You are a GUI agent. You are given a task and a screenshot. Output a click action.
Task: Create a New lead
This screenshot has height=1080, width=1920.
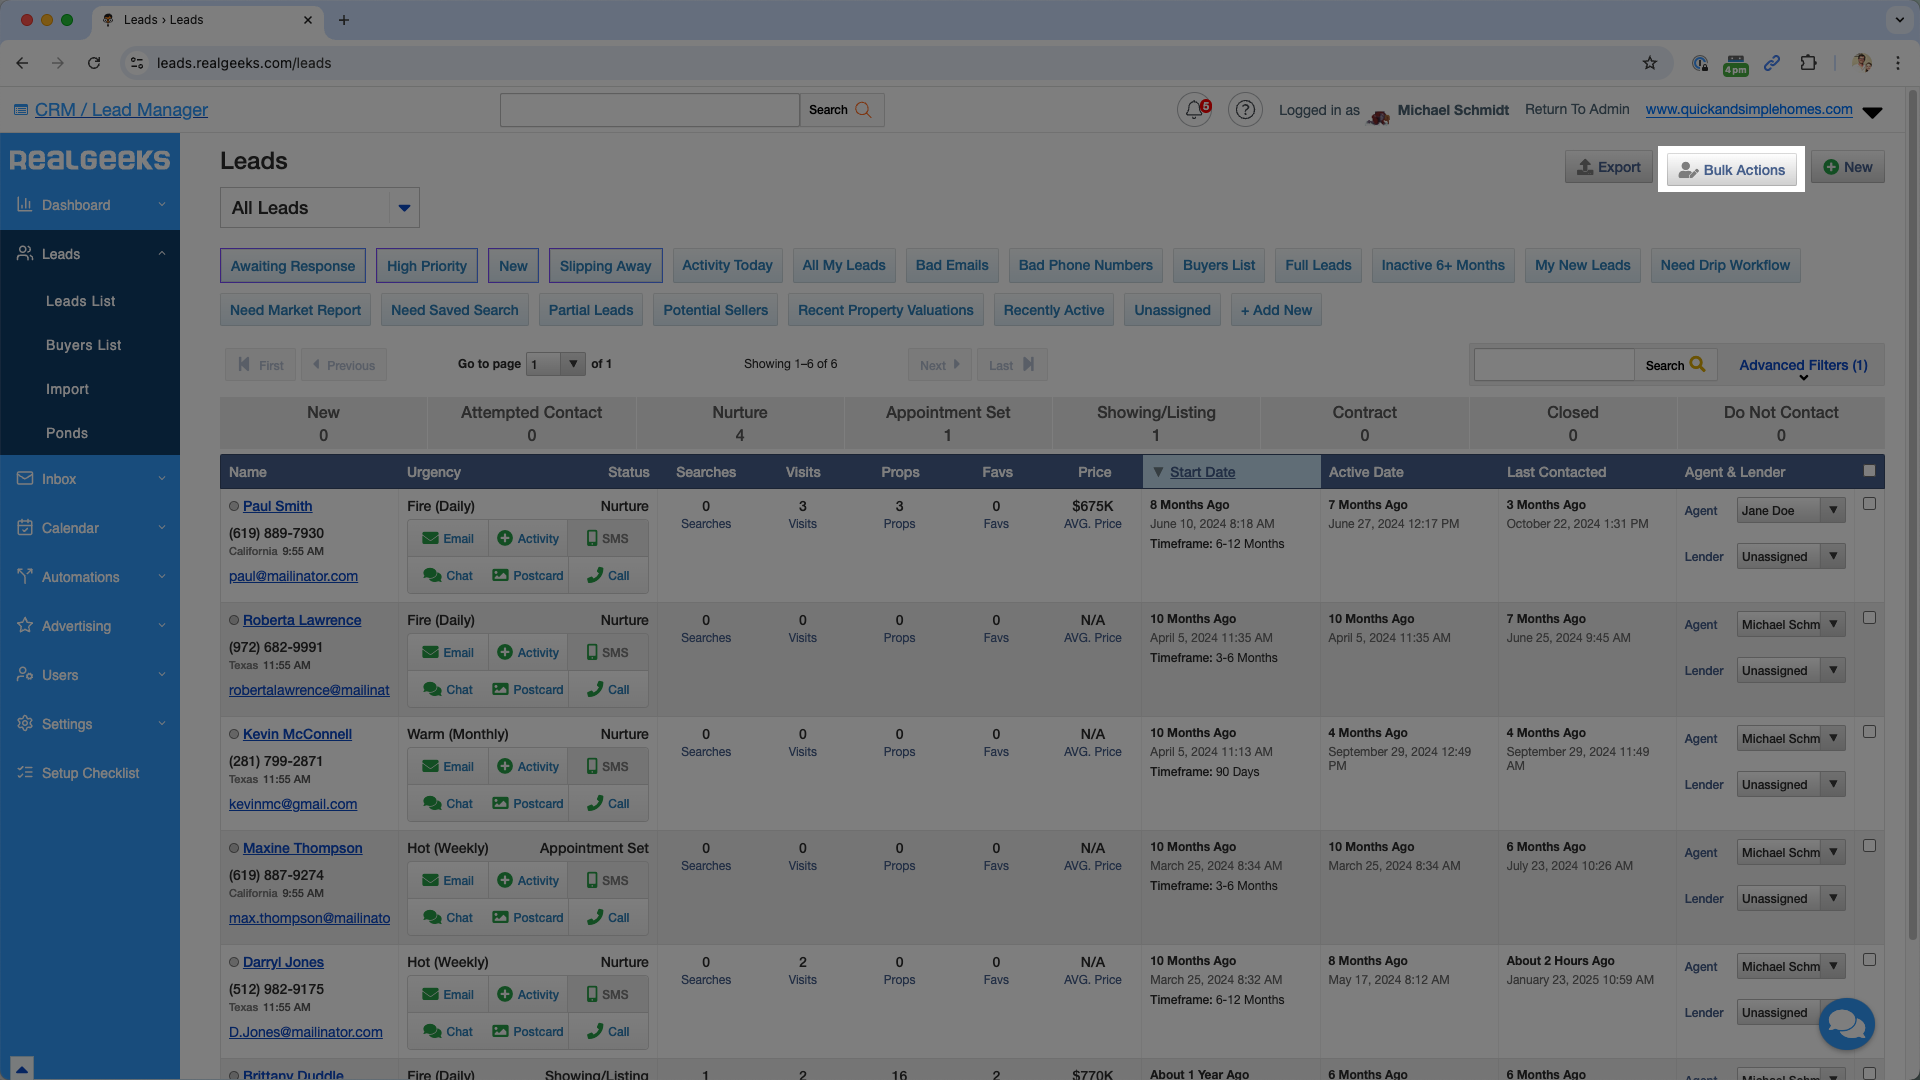(x=1848, y=167)
